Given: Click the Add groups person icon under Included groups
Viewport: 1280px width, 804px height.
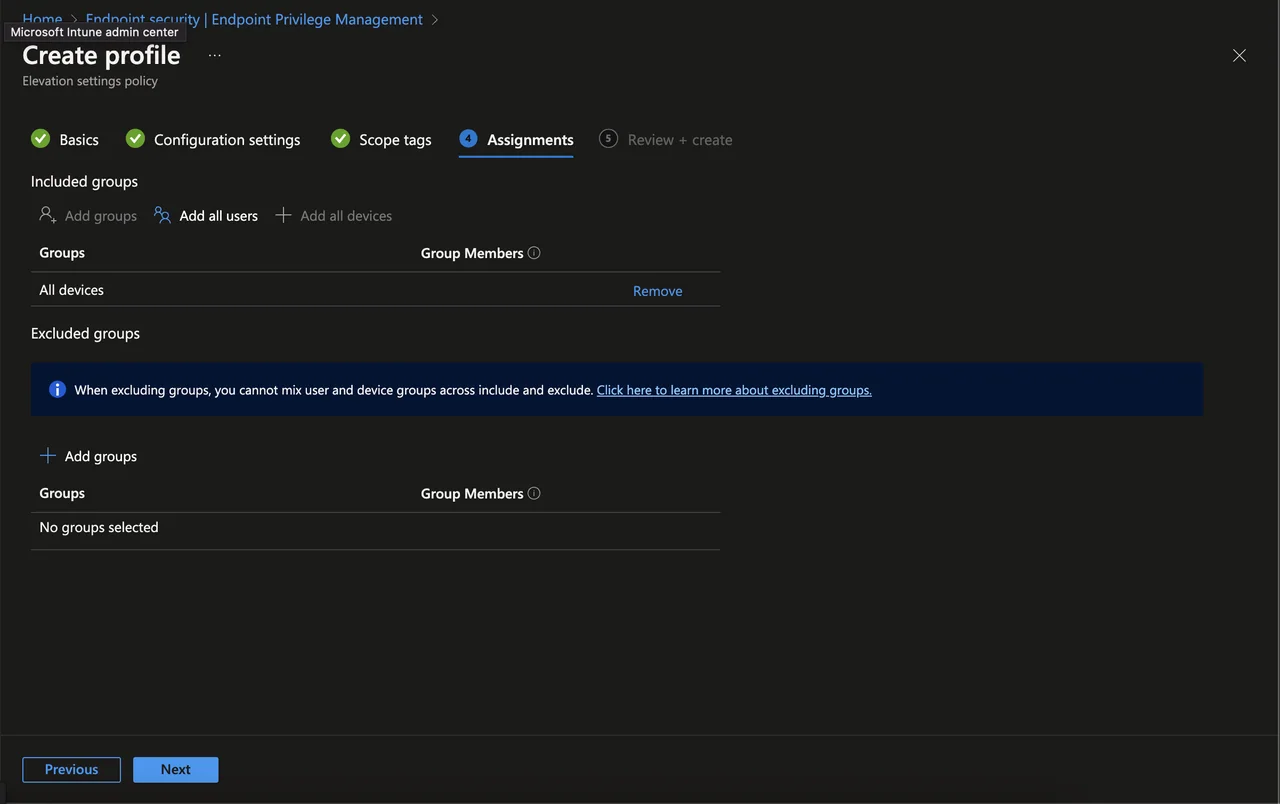Looking at the screenshot, I should click(x=48, y=215).
